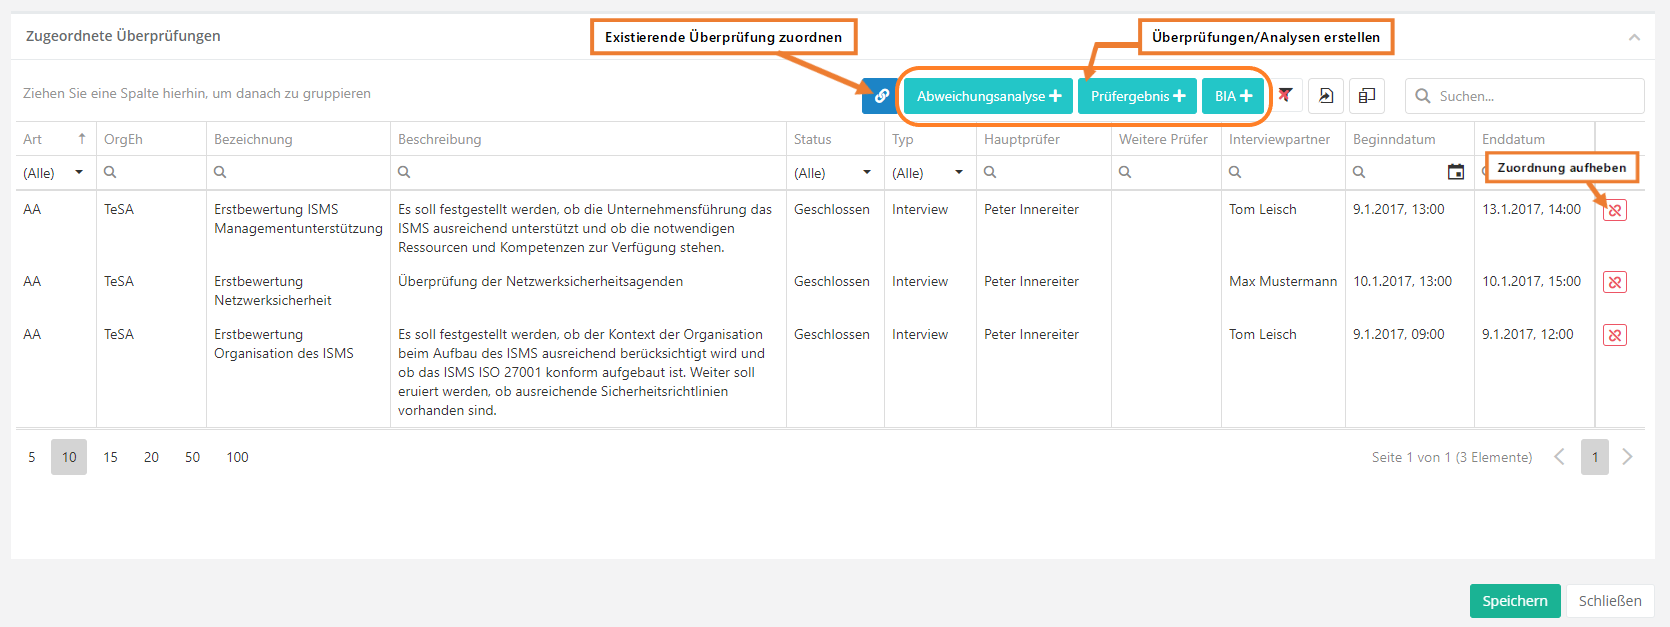Click the export icon in the toolbar
The width and height of the screenshot is (1670, 627).
pos(1326,96)
